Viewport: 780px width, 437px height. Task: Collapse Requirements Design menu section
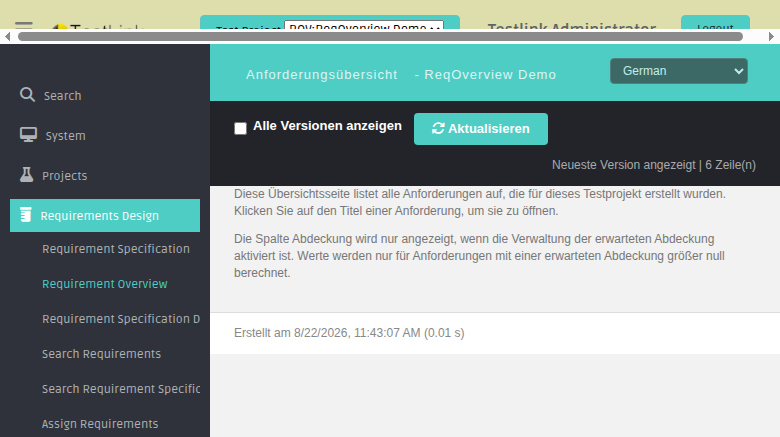pos(105,216)
